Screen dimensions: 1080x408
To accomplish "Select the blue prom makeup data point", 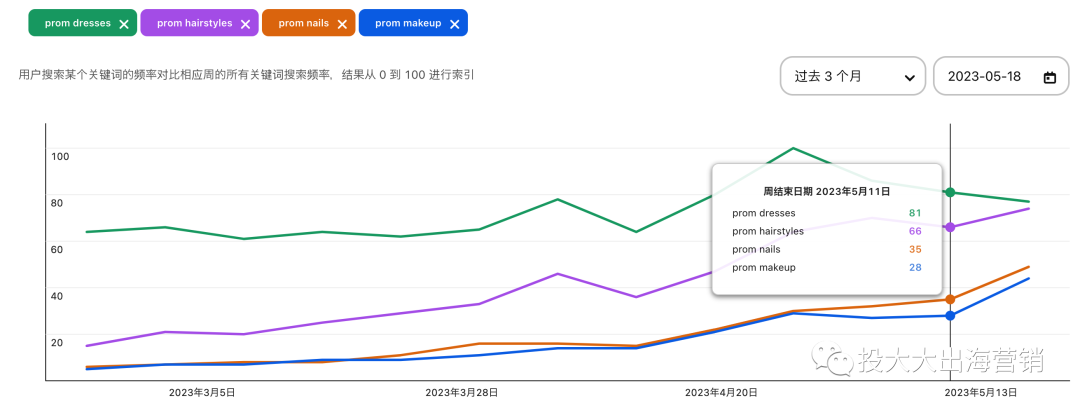I will [x=950, y=316].
